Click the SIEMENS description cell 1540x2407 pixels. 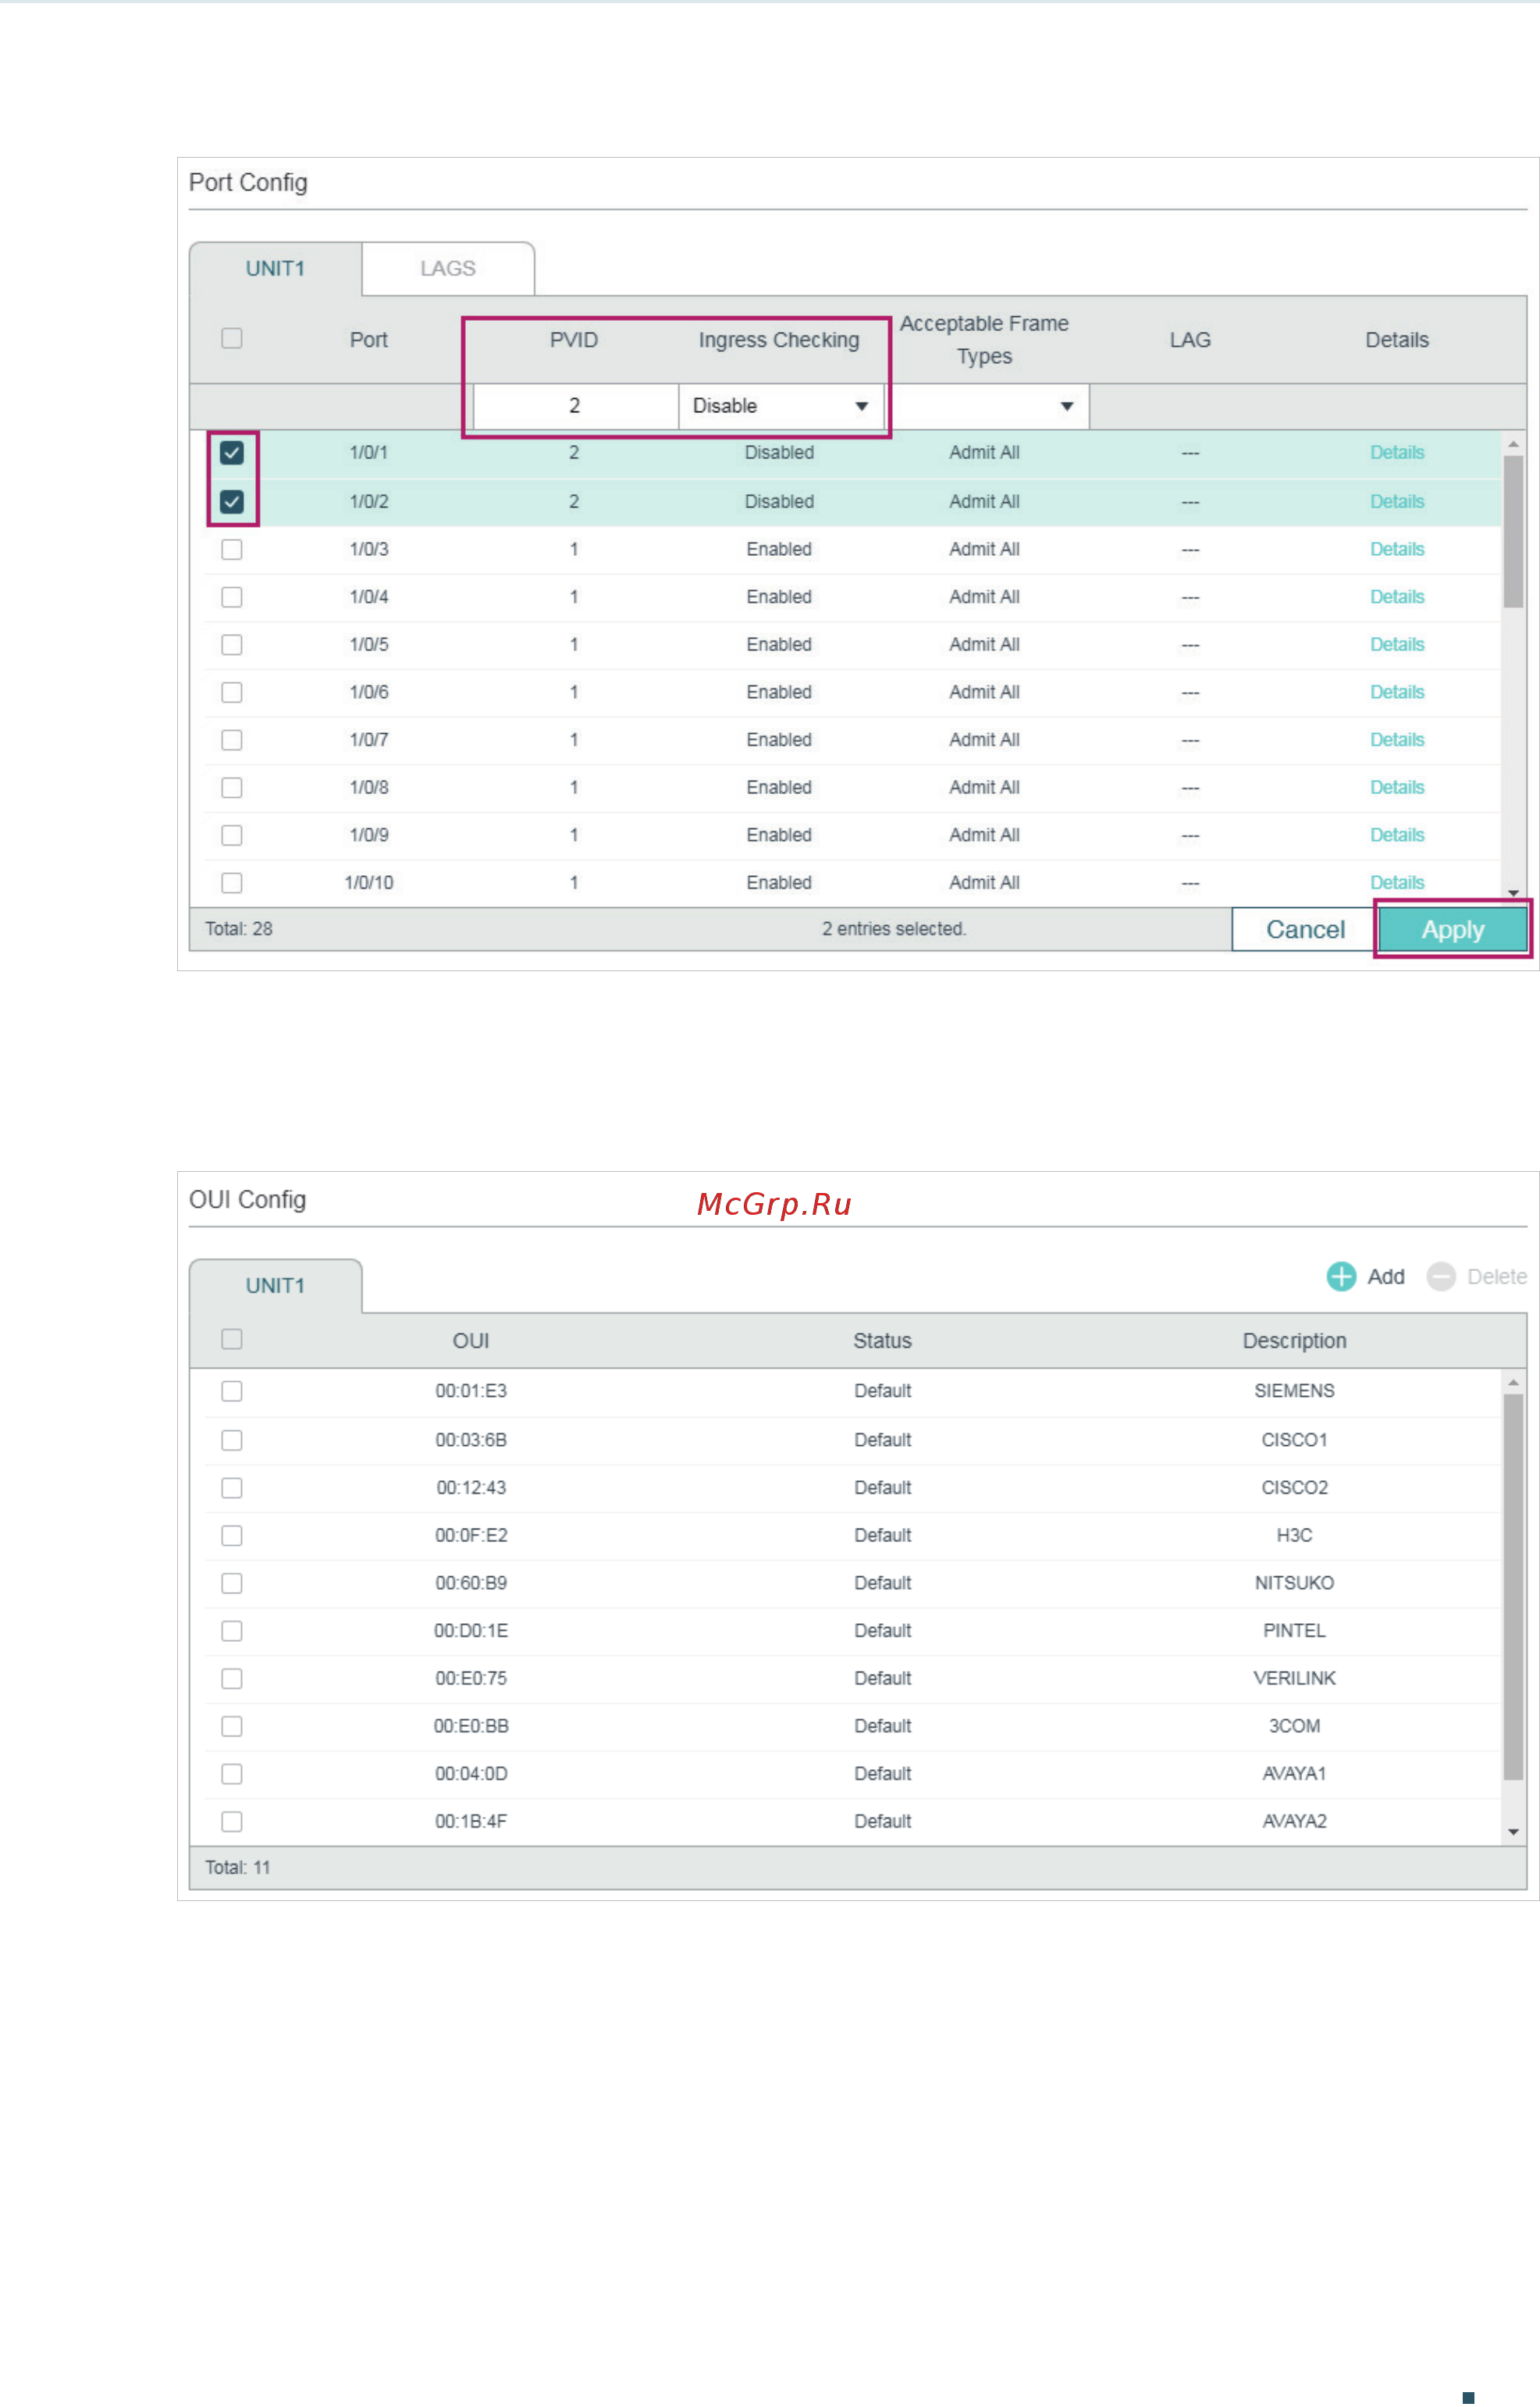pyautogui.click(x=1294, y=1392)
